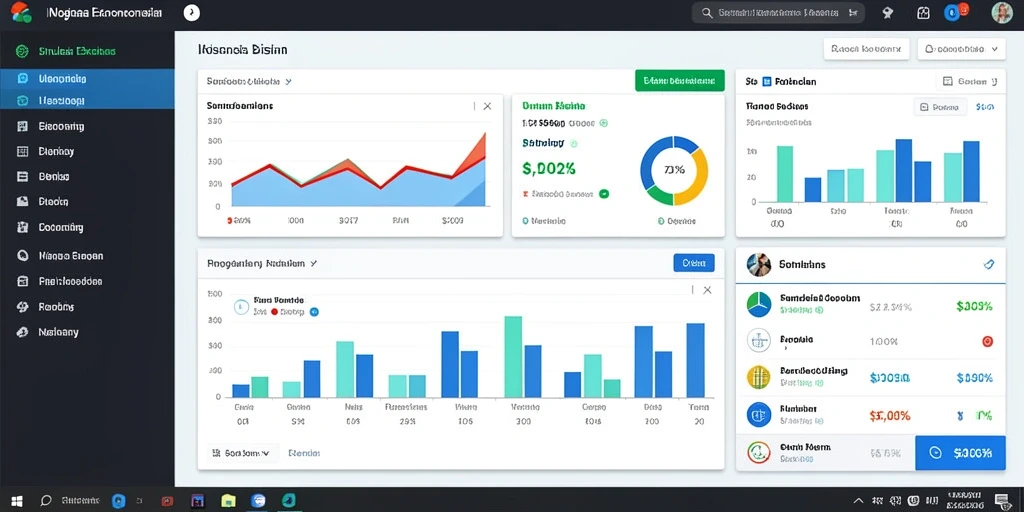Image resolution: width=1024 pixels, height=512 pixels.
Task: Click the blue pie chart list icon
Action: pyautogui.click(x=759, y=304)
